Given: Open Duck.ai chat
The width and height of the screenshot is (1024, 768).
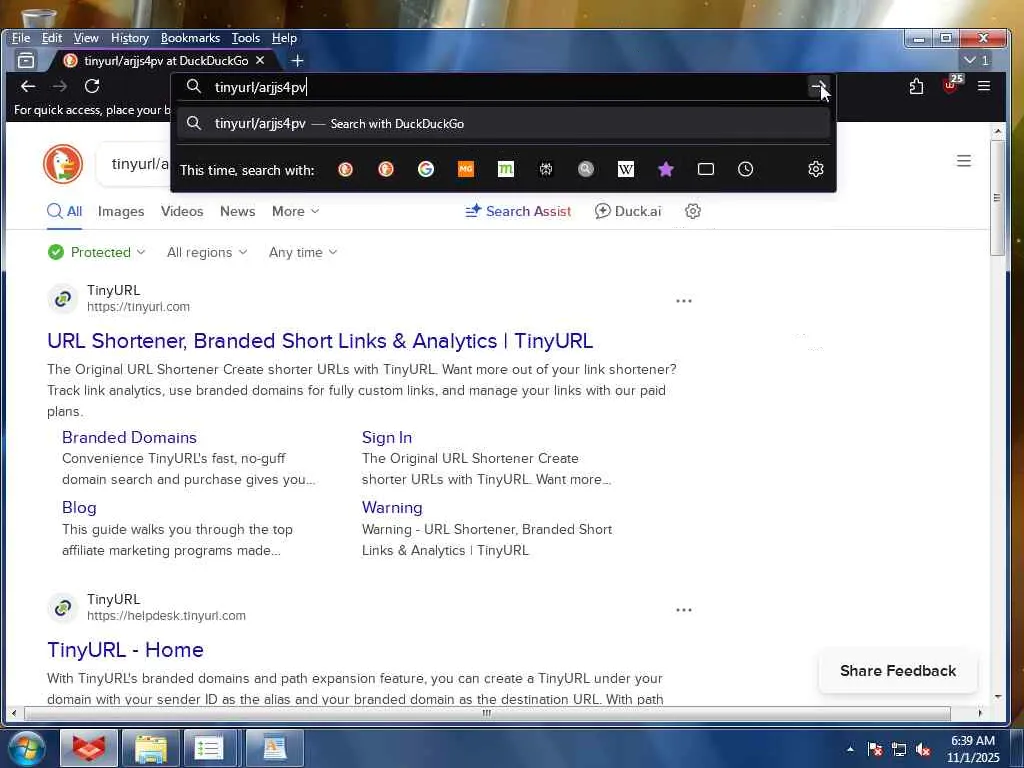Looking at the screenshot, I should pos(628,212).
